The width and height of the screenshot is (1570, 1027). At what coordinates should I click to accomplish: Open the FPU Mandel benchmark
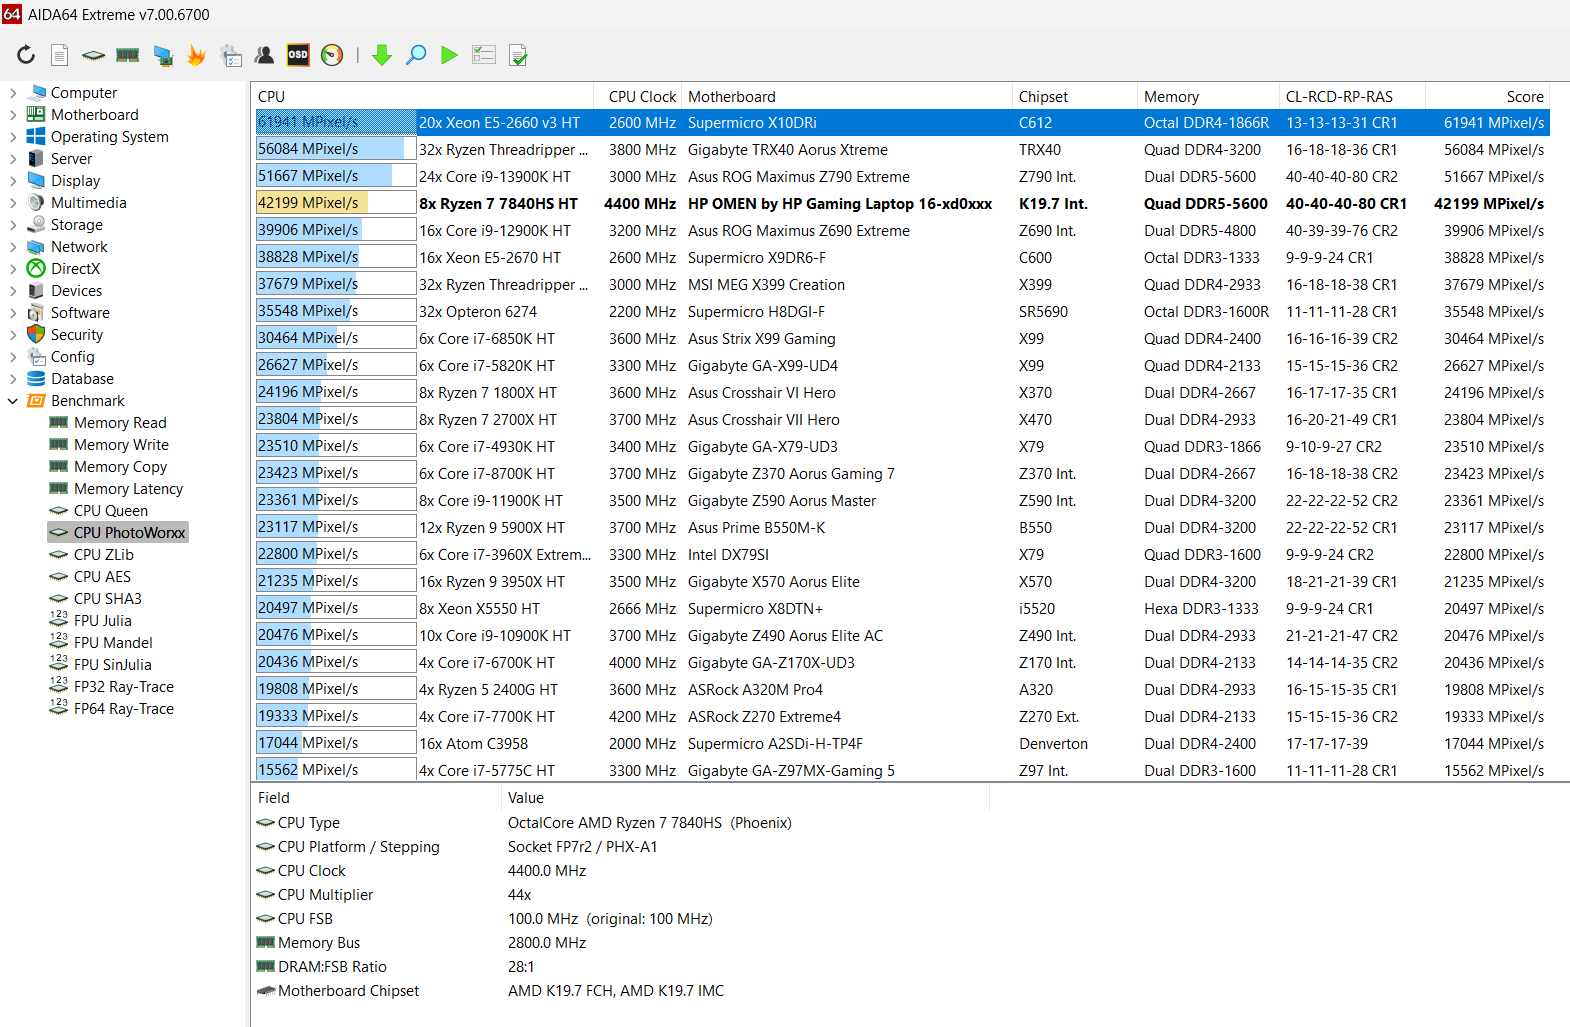coord(113,643)
